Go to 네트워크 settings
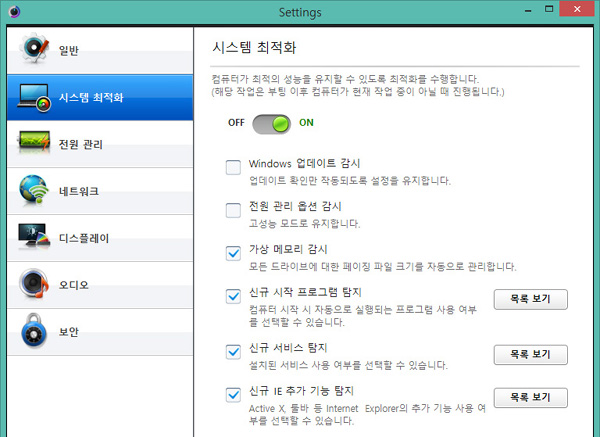Viewport: 600px width, 437px height. pyautogui.click(x=100, y=191)
